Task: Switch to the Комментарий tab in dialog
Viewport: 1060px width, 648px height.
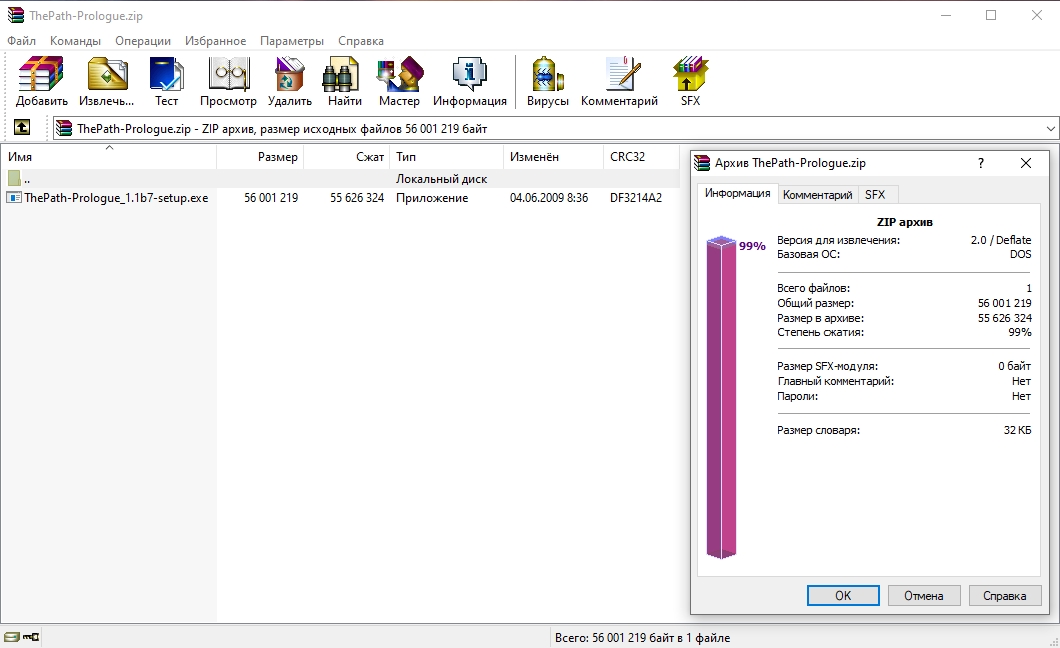Action: [817, 195]
